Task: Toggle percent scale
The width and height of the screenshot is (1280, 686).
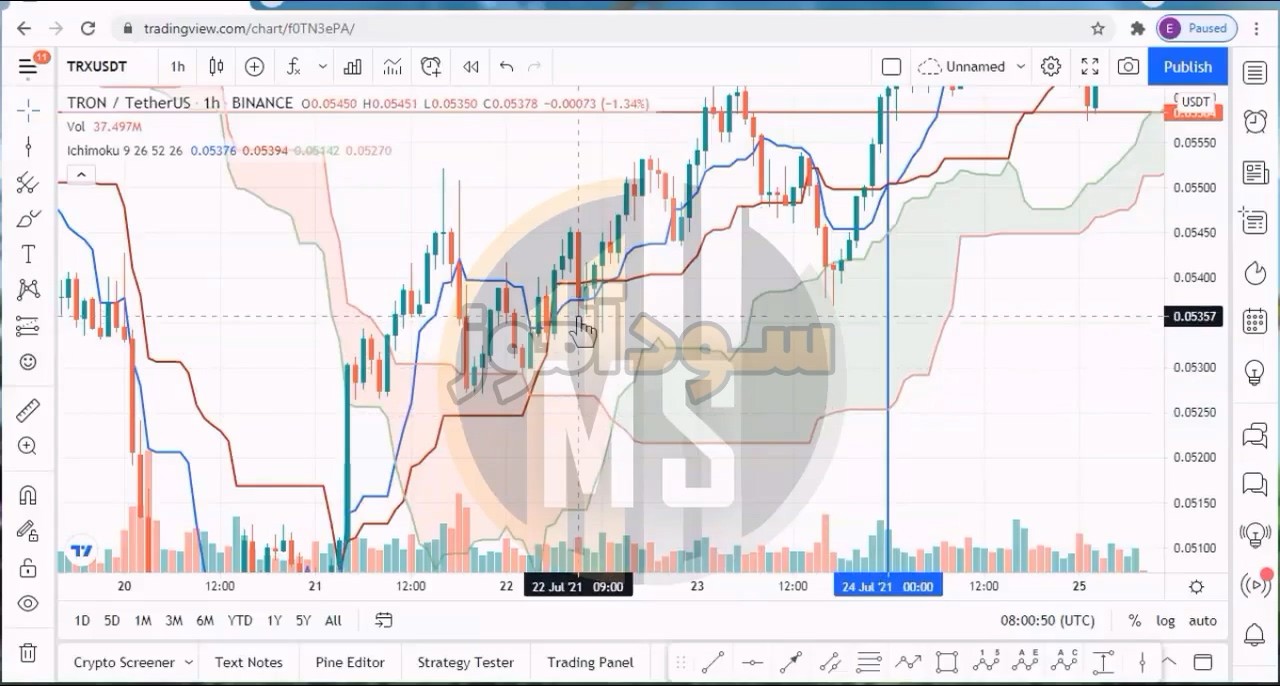Action: coord(1134,621)
